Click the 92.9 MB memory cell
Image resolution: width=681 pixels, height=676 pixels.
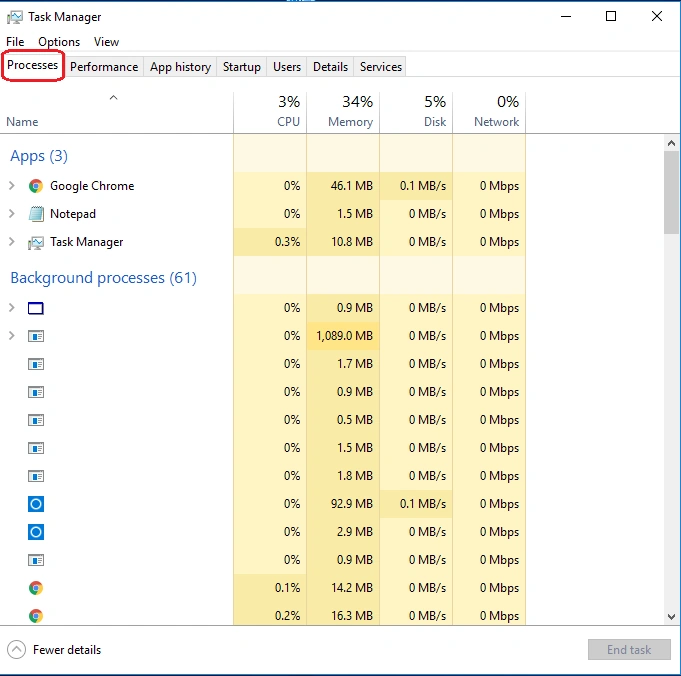click(343, 504)
